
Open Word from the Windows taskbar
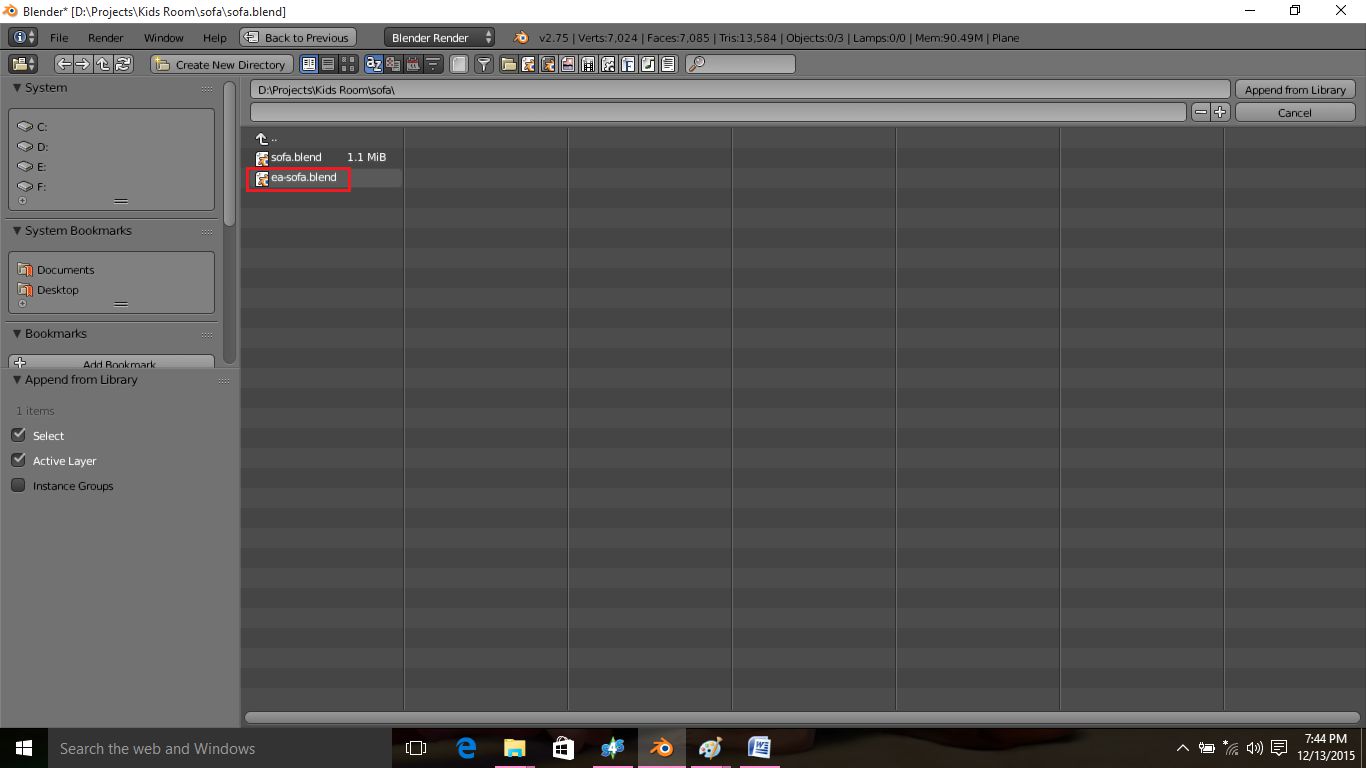pyautogui.click(x=759, y=748)
